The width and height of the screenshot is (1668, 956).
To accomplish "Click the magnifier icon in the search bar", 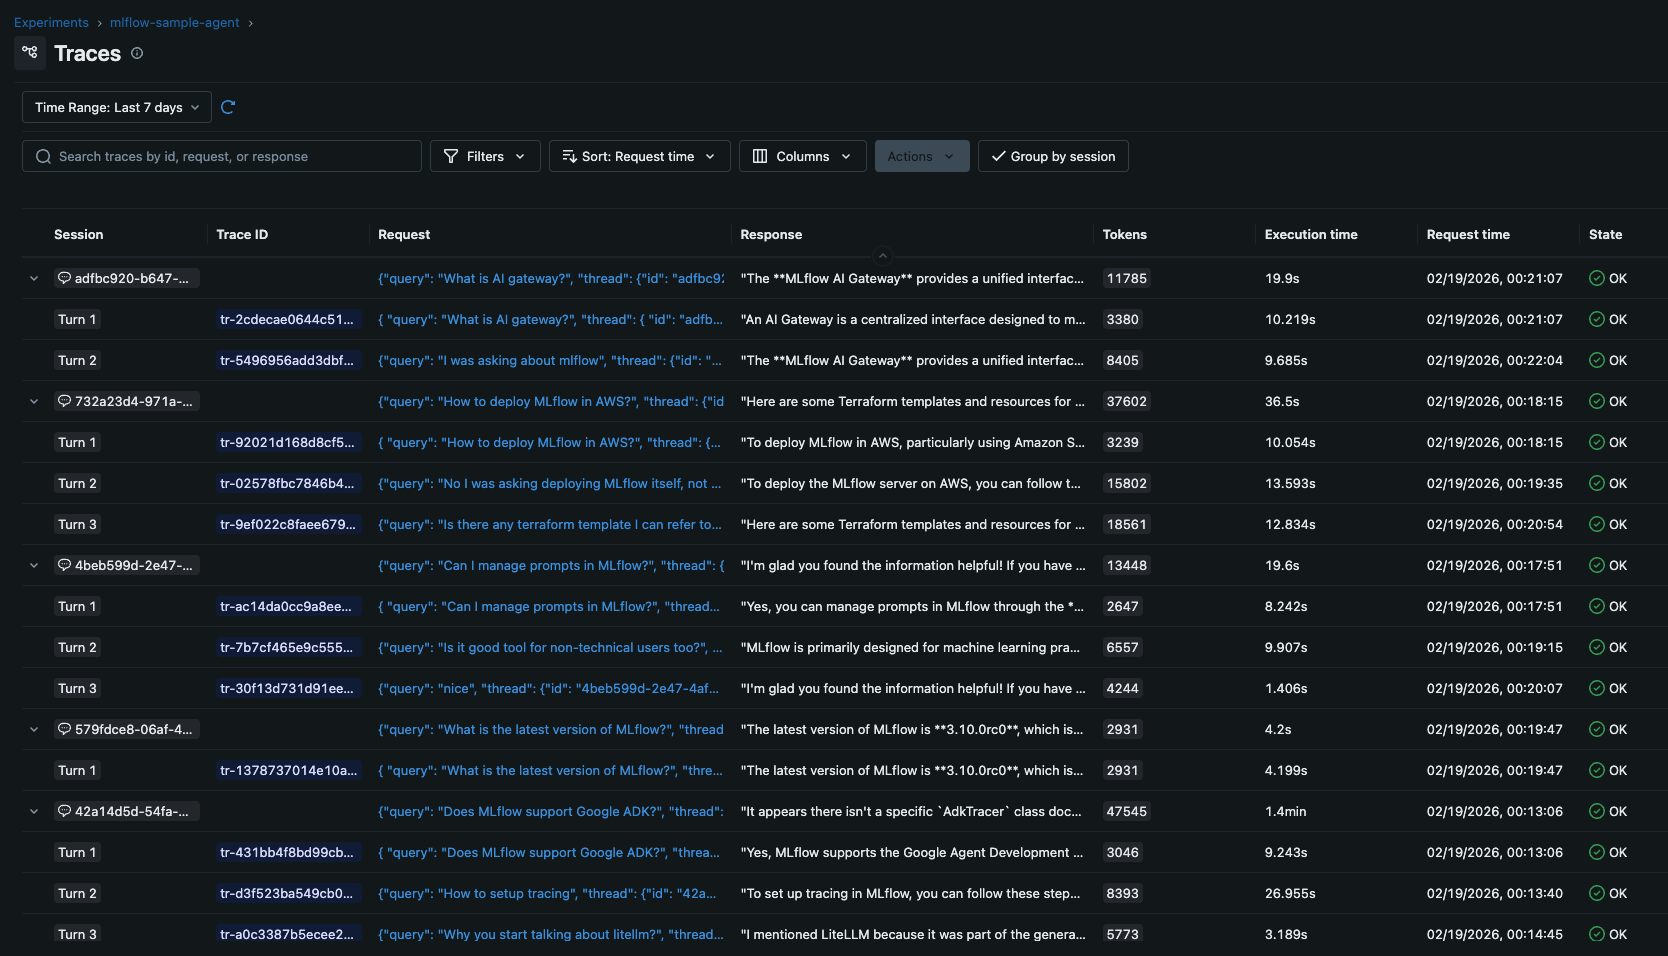I will 43,156.
